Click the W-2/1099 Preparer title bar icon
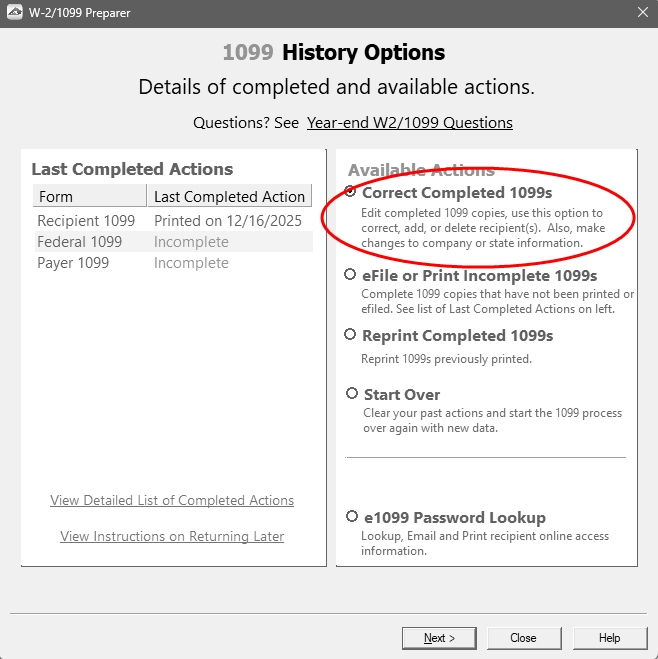Screen dimensions: 658x659 [15, 13]
